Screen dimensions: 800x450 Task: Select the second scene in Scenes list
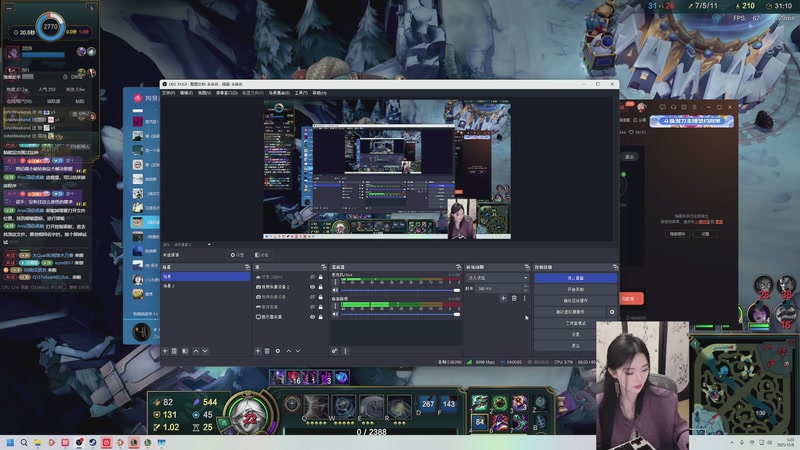pyautogui.click(x=206, y=286)
